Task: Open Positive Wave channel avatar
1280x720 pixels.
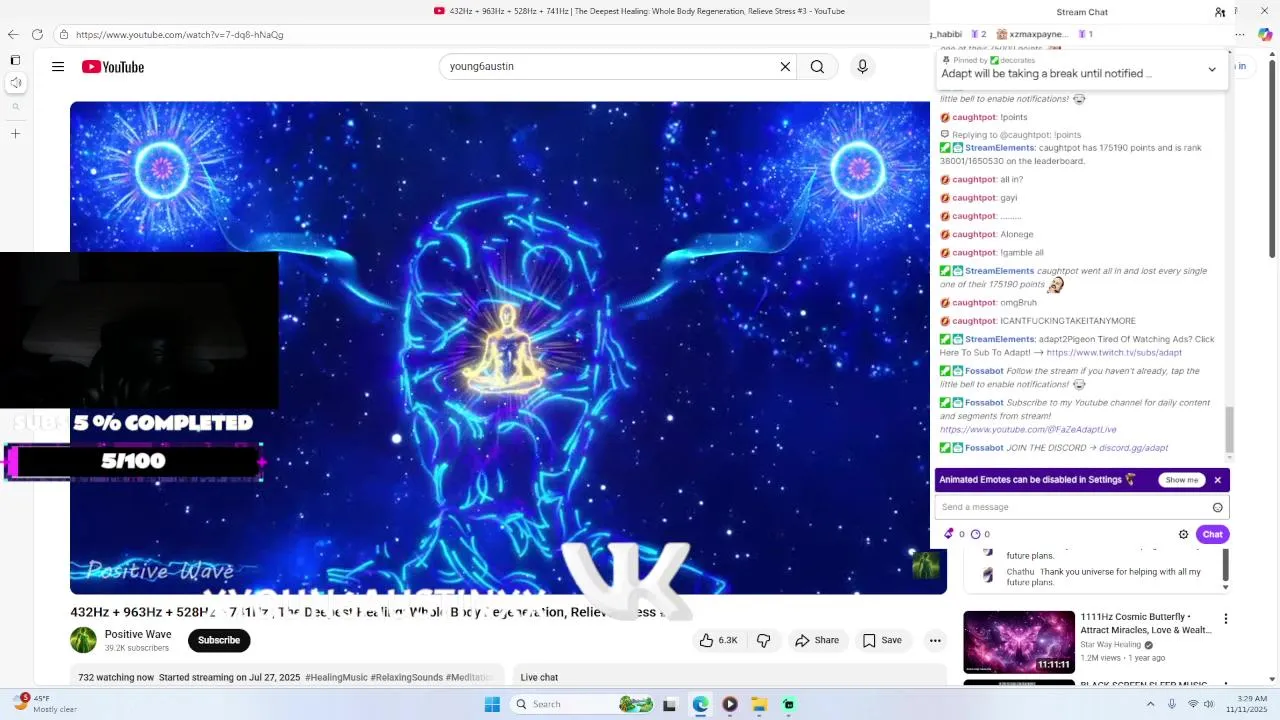Action: 83,640
